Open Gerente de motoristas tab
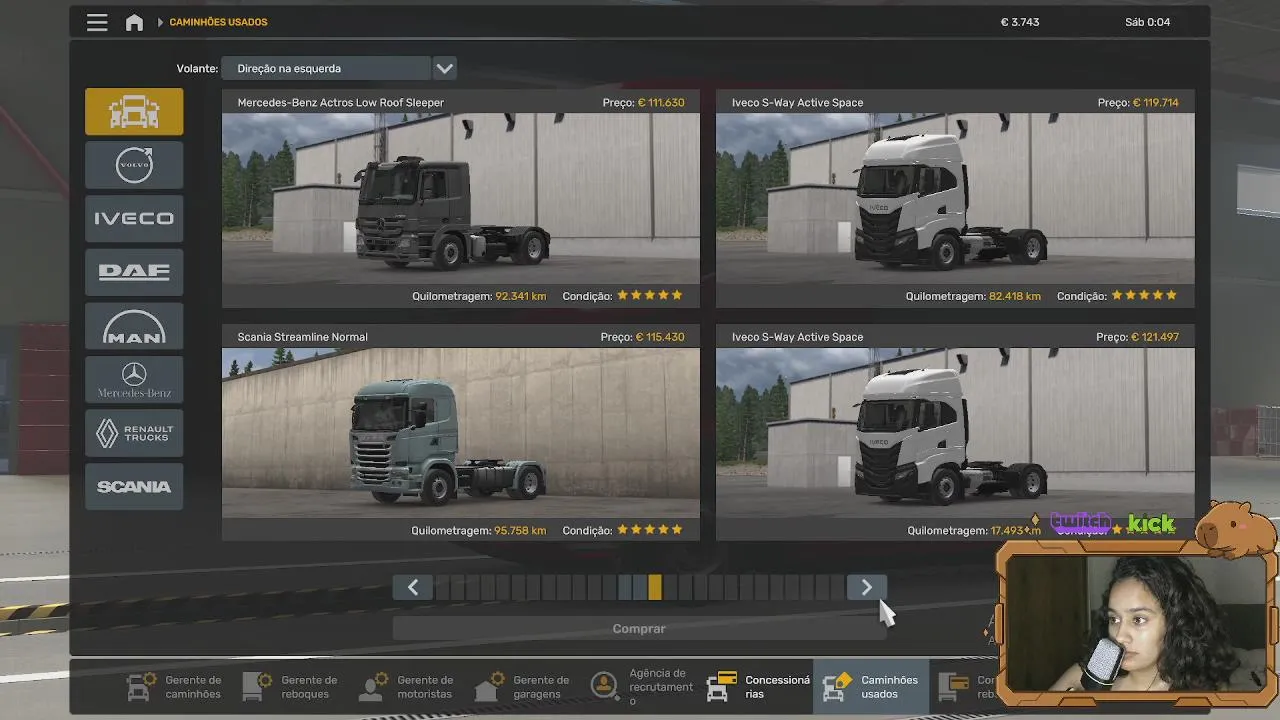This screenshot has width=1280, height=720. pyautogui.click(x=407, y=687)
